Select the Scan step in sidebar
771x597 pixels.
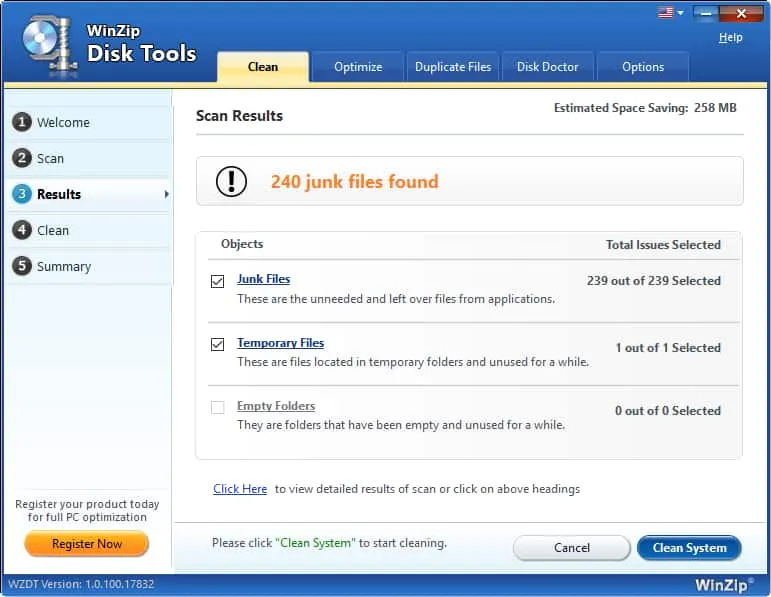click(x=89, y=158)
